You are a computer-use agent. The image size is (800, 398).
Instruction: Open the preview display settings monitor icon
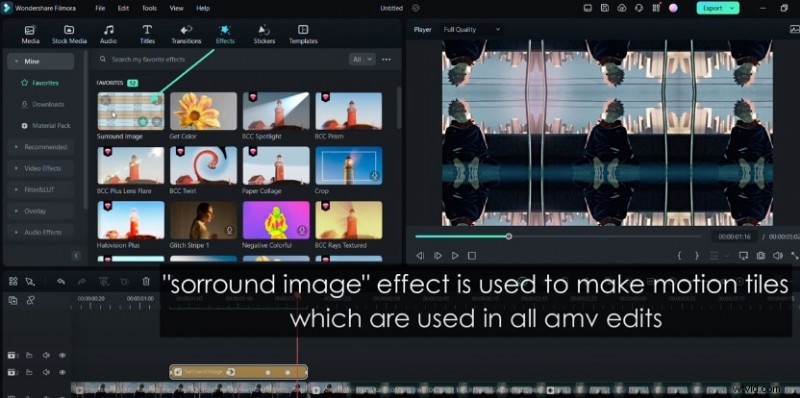coord(743,256)
